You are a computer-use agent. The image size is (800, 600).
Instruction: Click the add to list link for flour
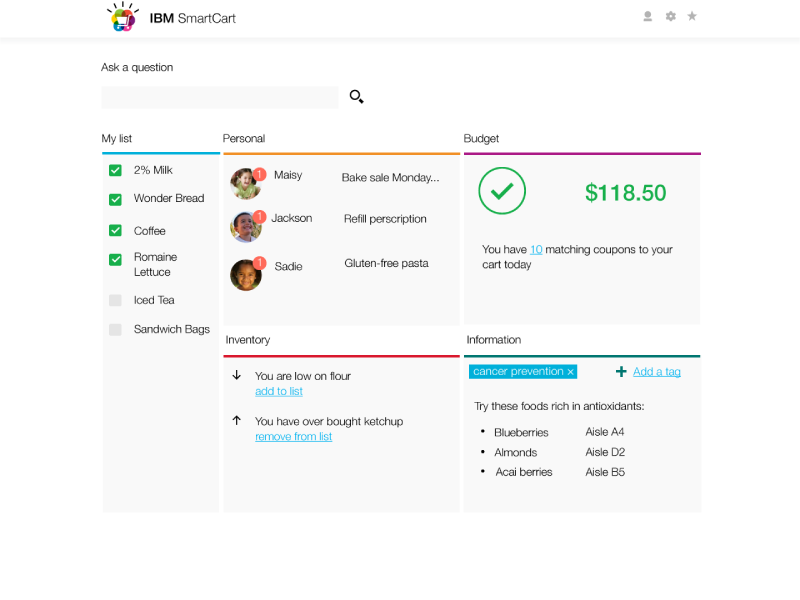pyautogui.click(x=278, y=391)
